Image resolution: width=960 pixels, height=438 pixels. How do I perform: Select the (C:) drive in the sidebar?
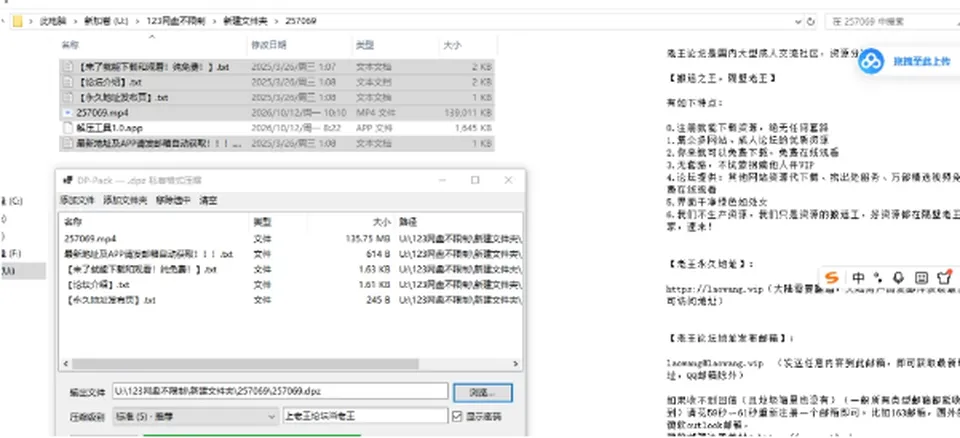coord(12,200)
